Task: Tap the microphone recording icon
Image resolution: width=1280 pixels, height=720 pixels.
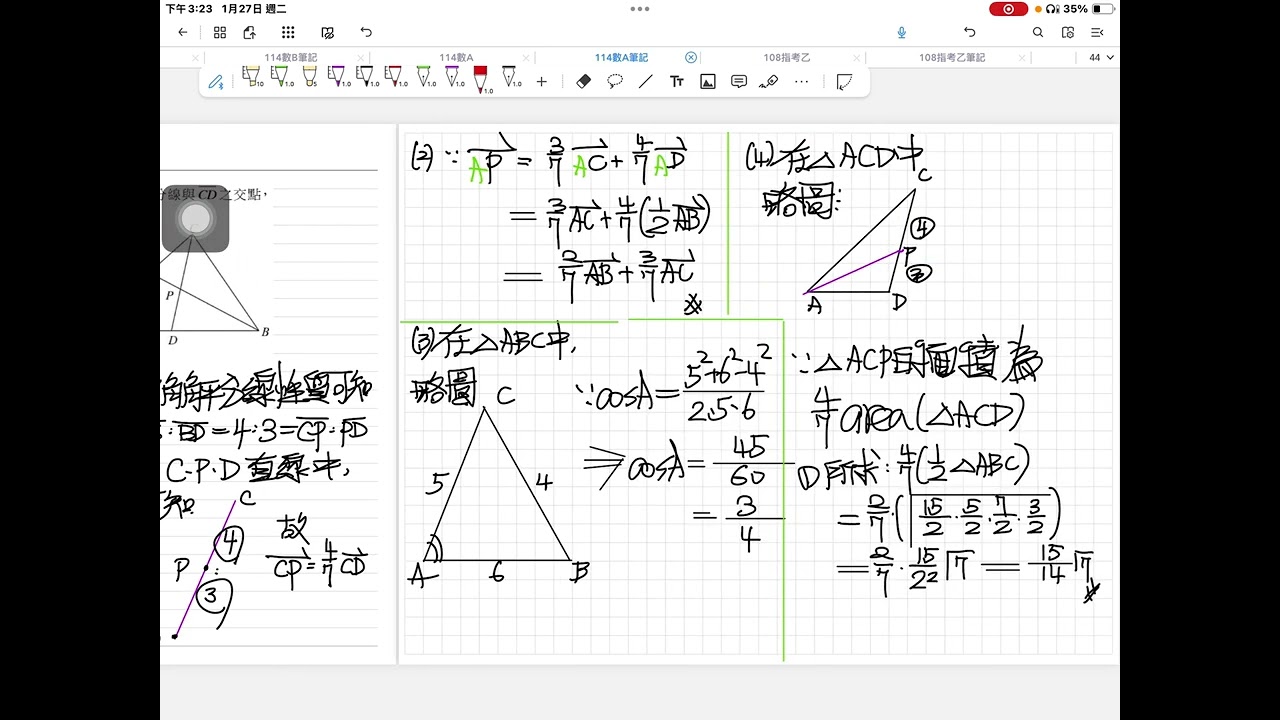Action: coord(901,32)
